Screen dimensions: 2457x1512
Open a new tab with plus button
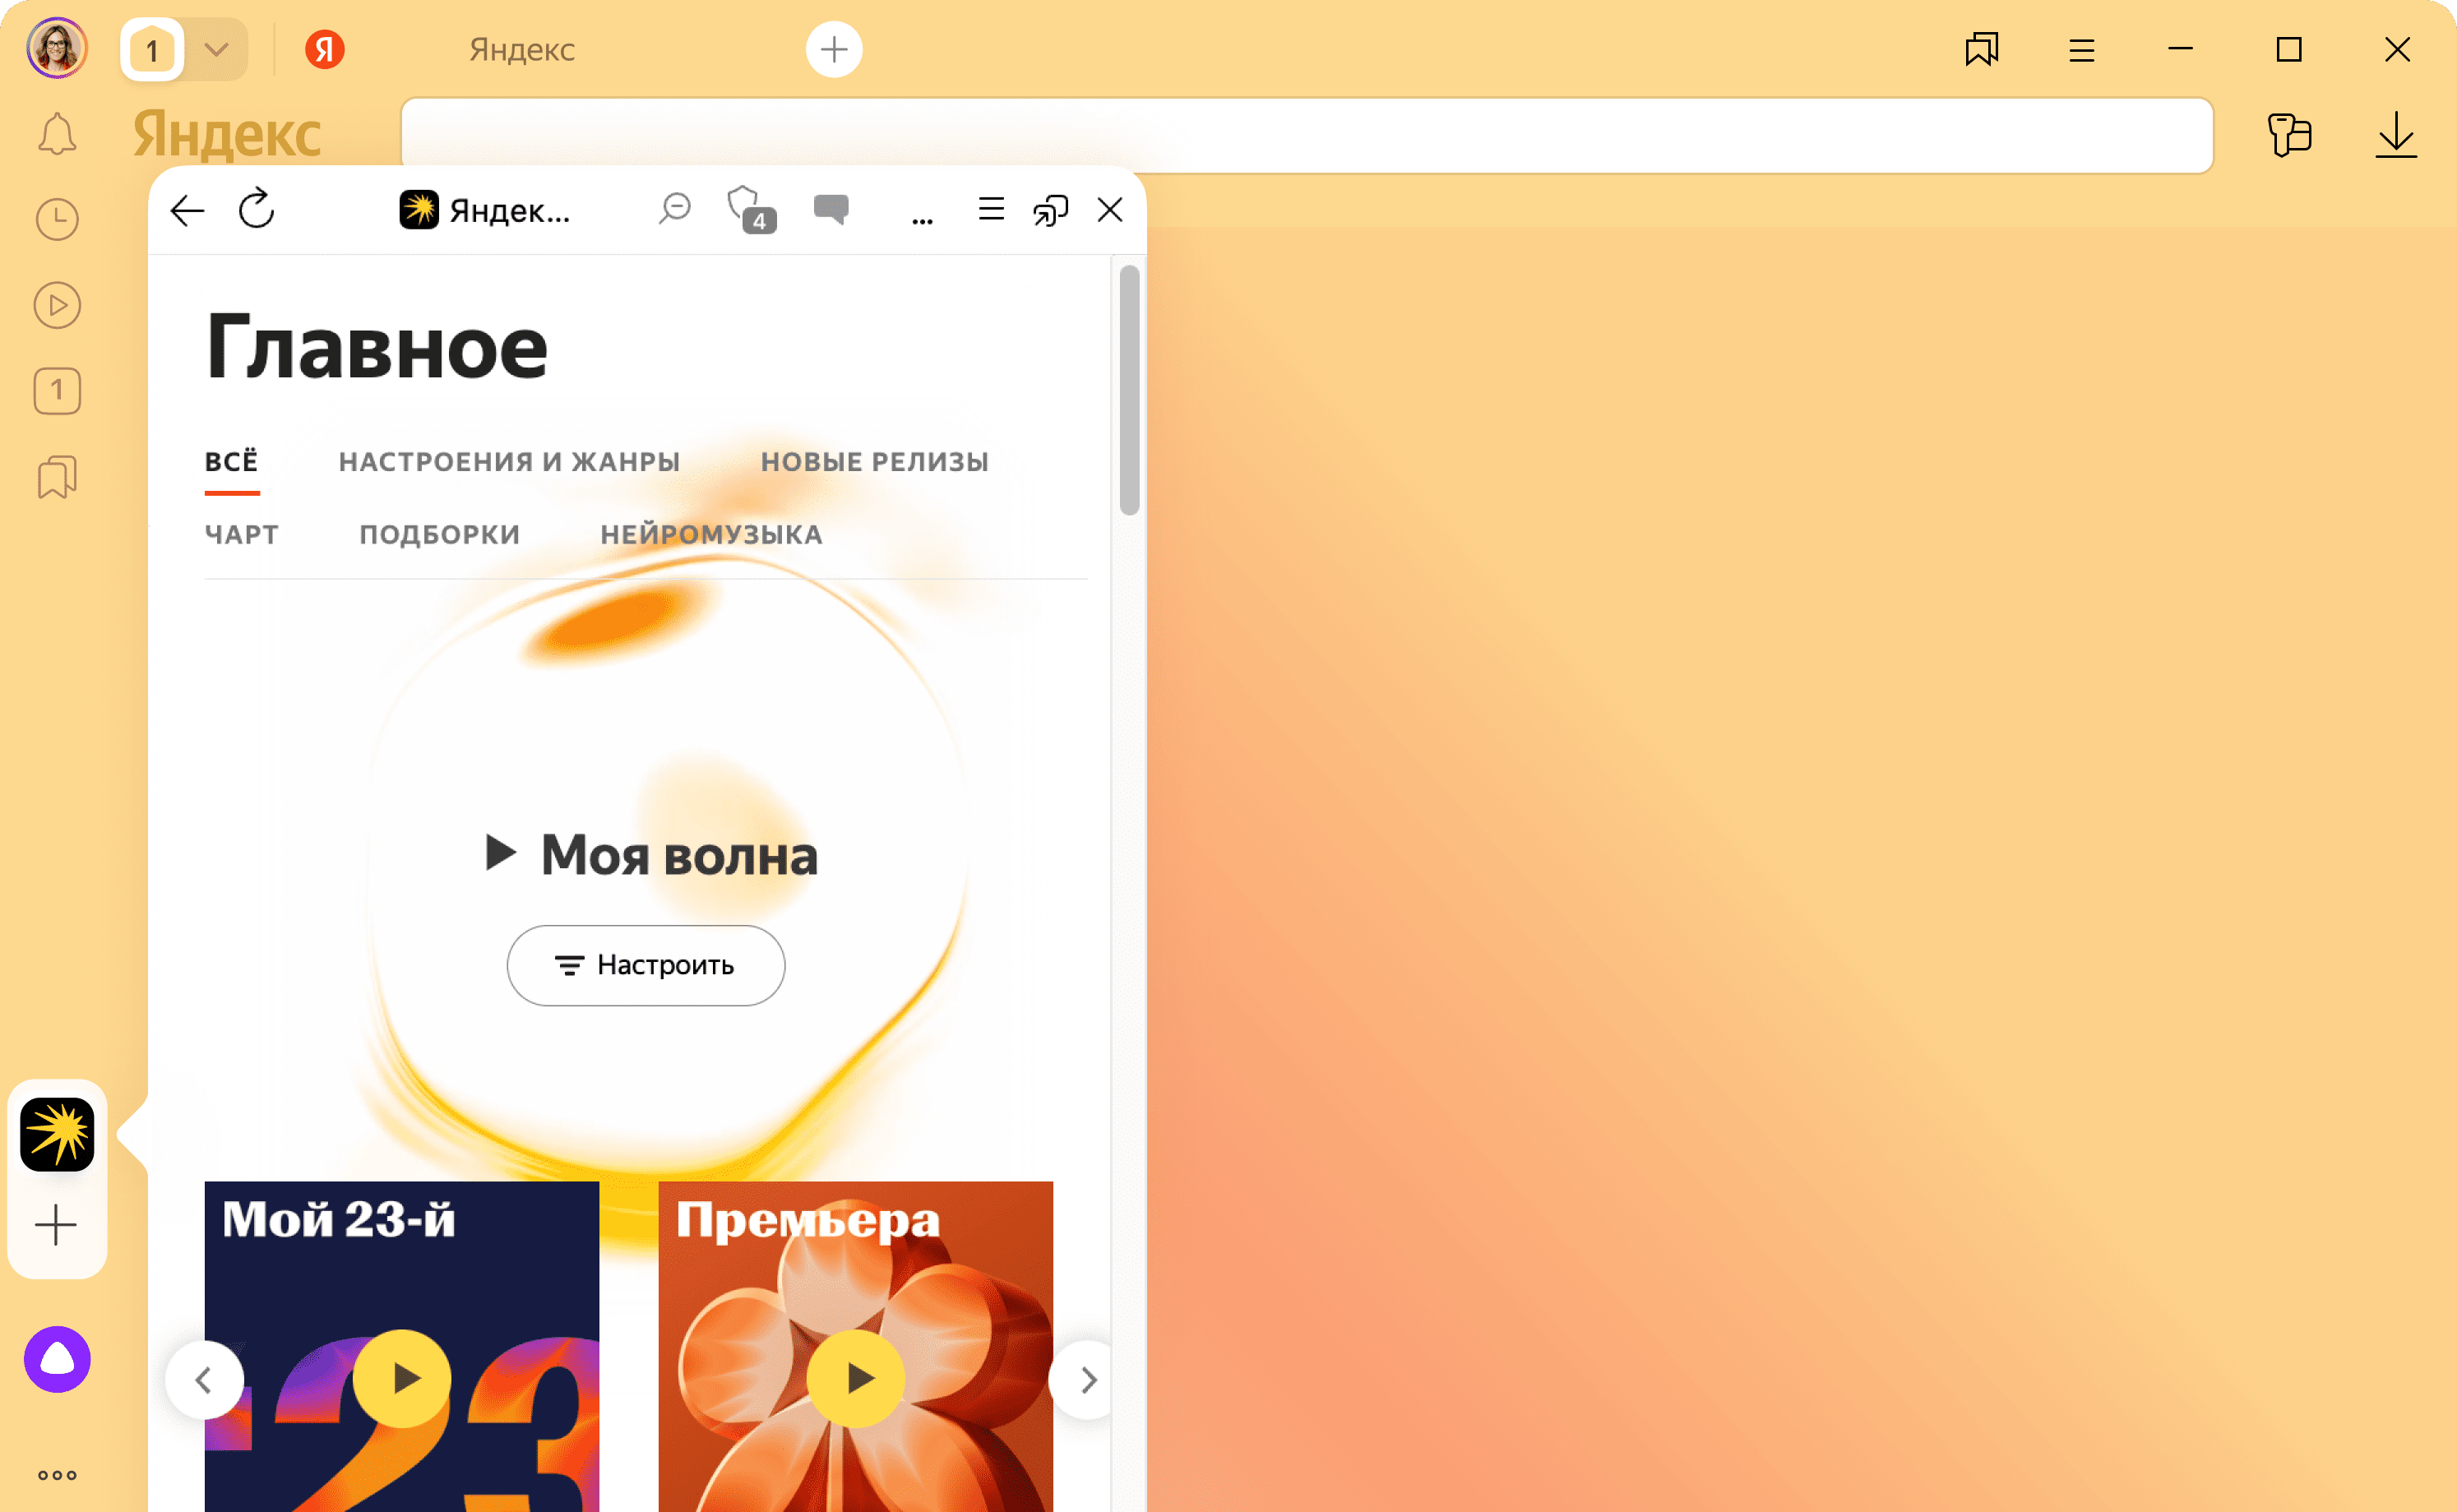click(x=834, y=49)
